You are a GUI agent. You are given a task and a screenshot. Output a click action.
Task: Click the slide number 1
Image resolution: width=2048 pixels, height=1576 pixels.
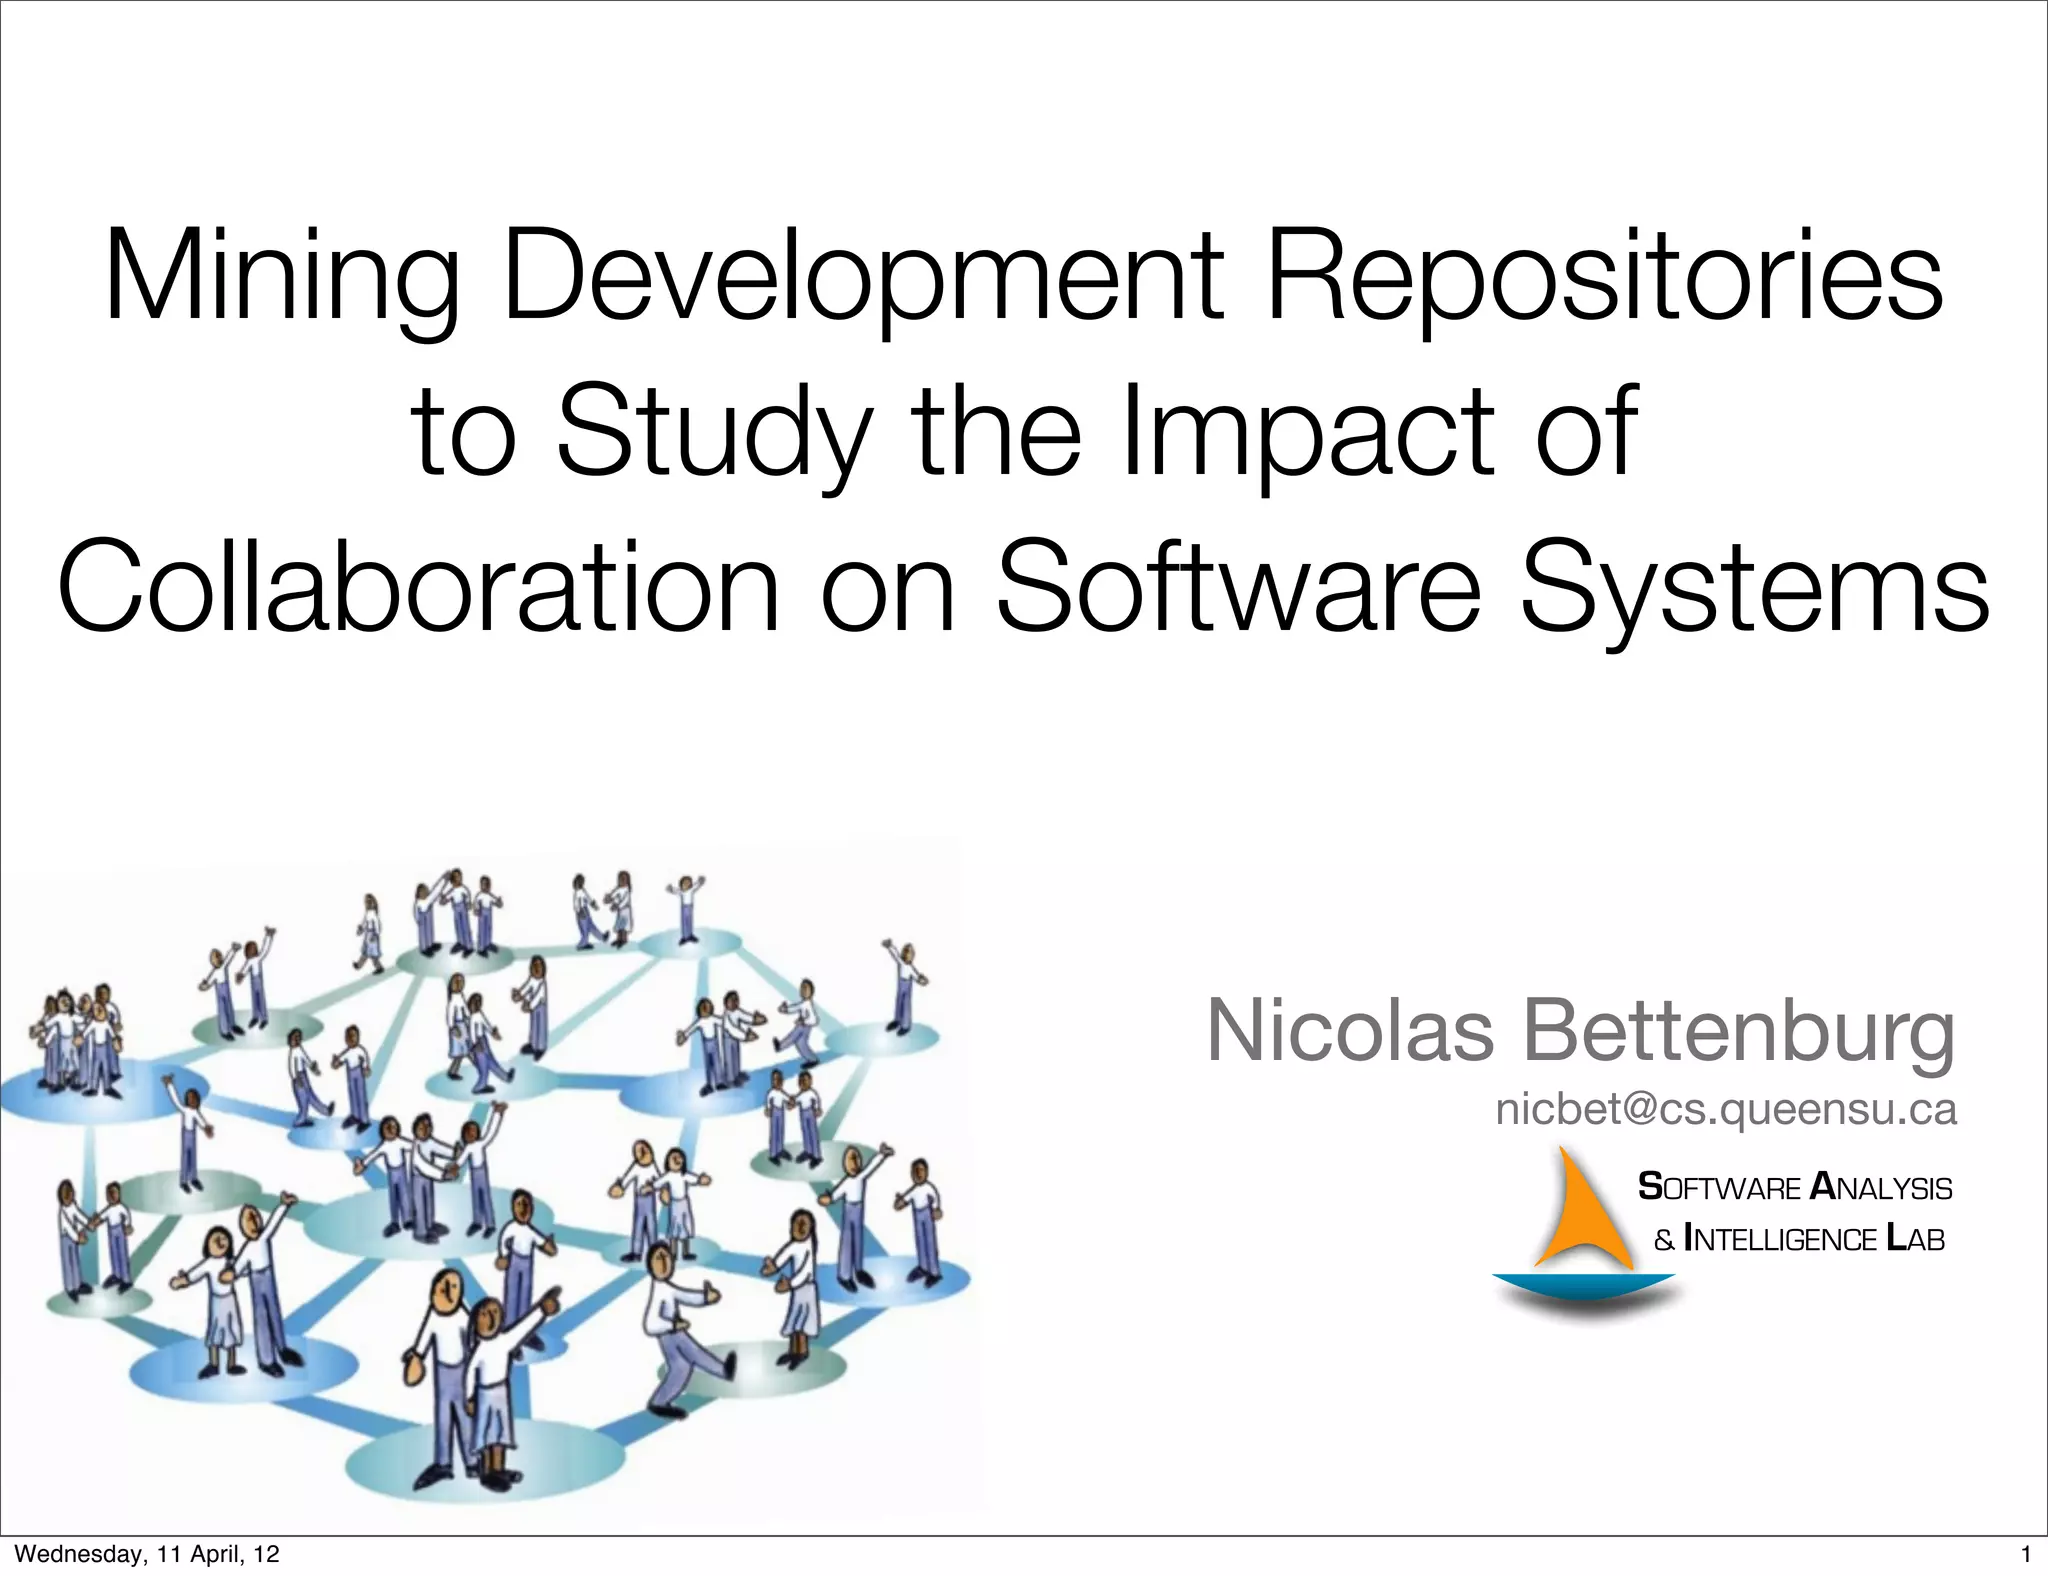[x=2026, y=1555]
